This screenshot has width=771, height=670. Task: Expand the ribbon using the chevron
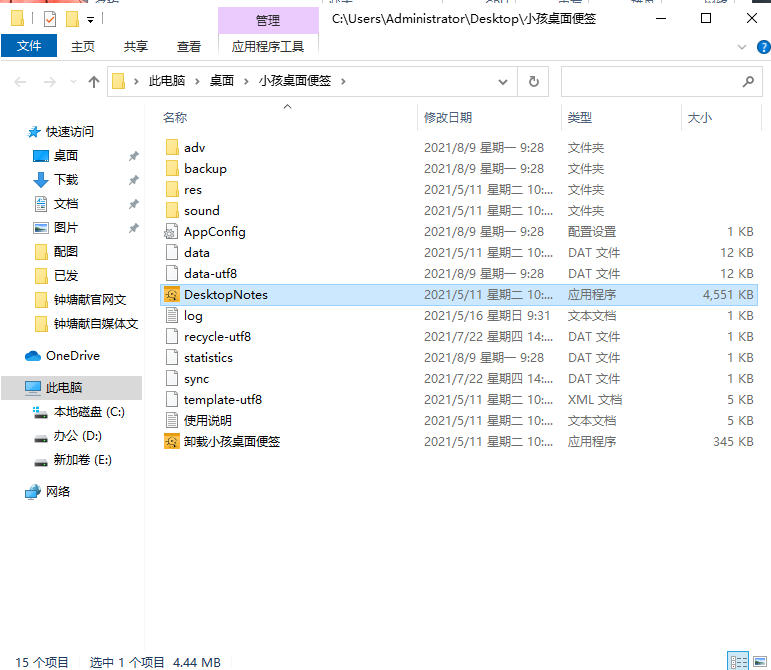pyautogui.click(x=741, y=47)
